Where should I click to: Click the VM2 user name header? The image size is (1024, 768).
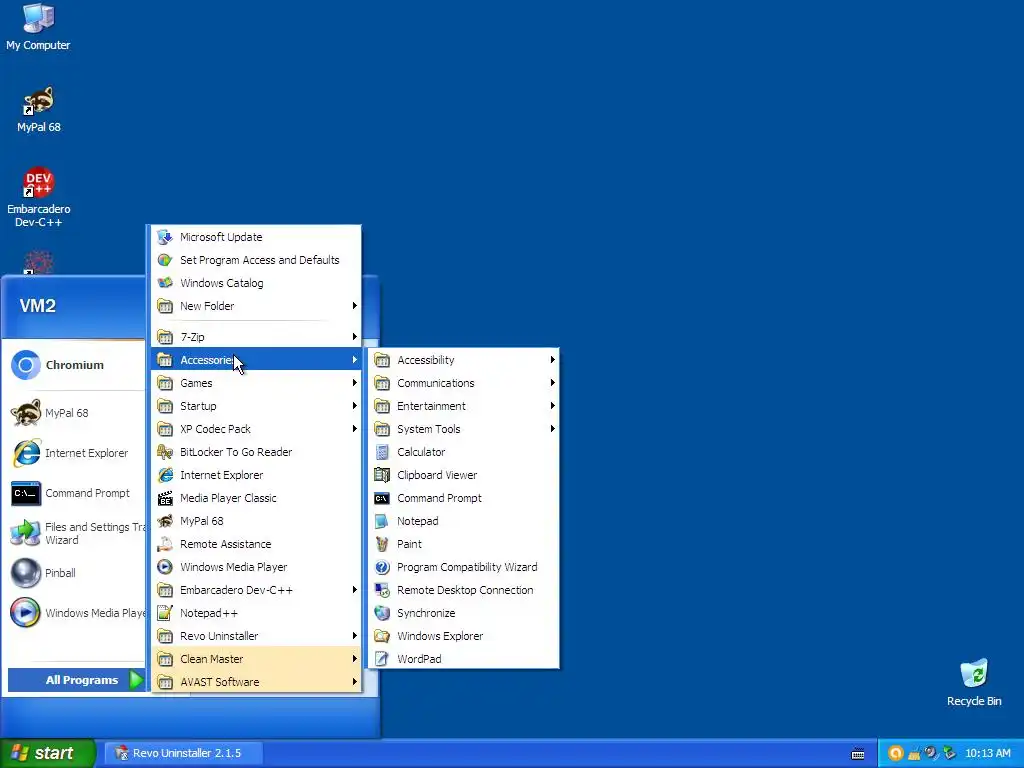[x=38, y=306]
